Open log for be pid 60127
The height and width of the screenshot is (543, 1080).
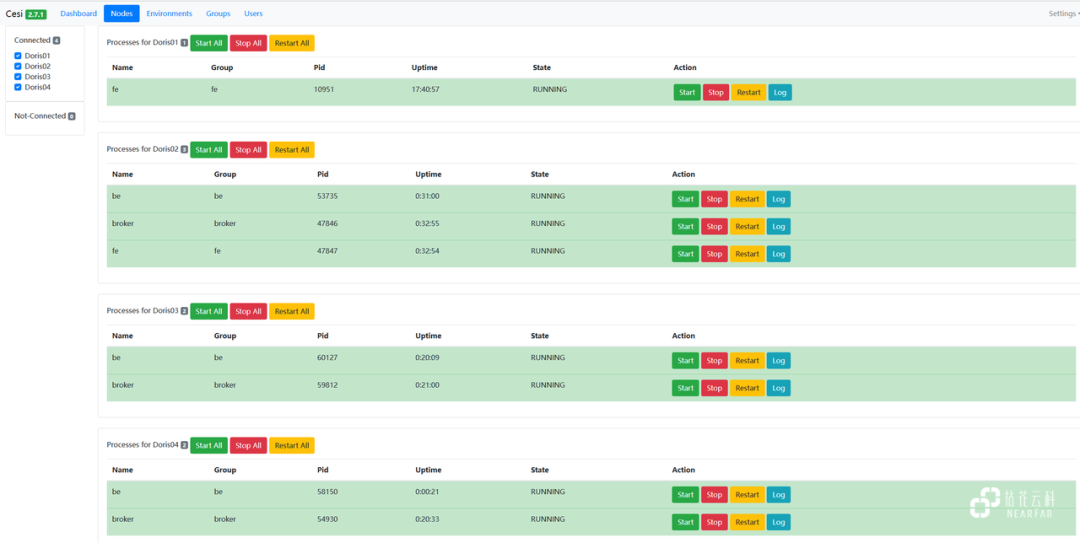point(779,360)
